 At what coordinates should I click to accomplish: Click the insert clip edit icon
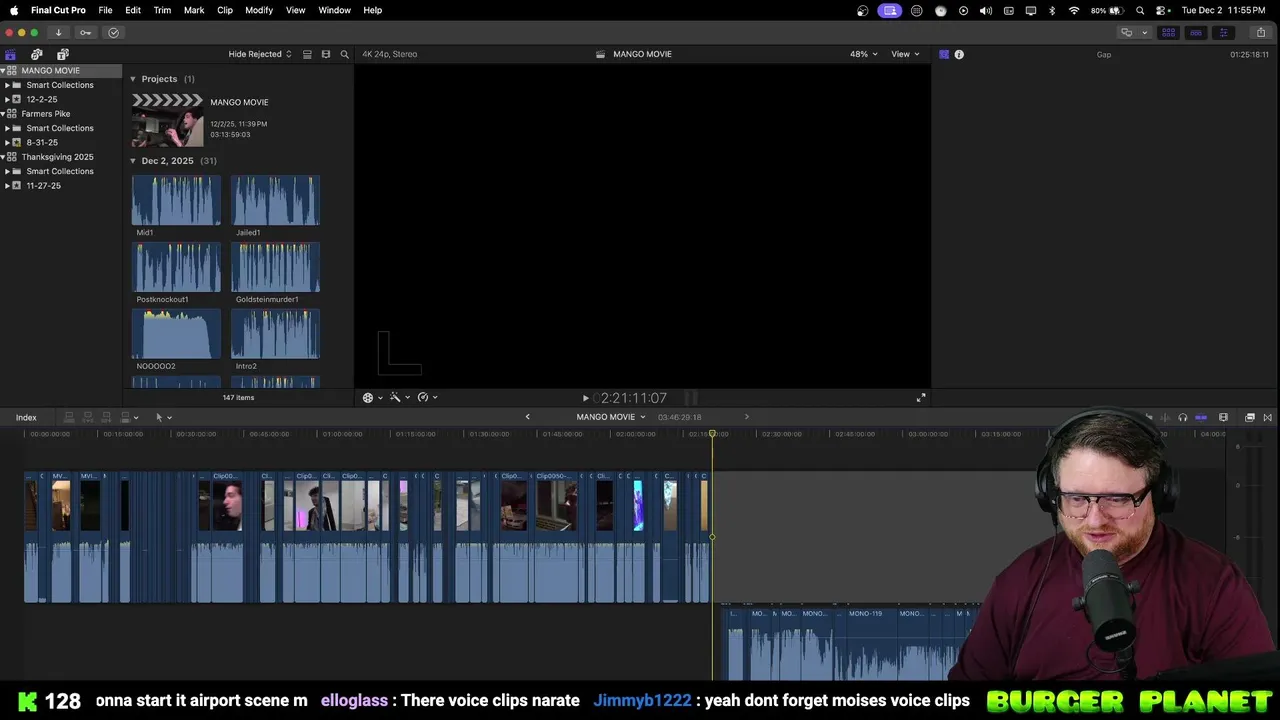88,417
